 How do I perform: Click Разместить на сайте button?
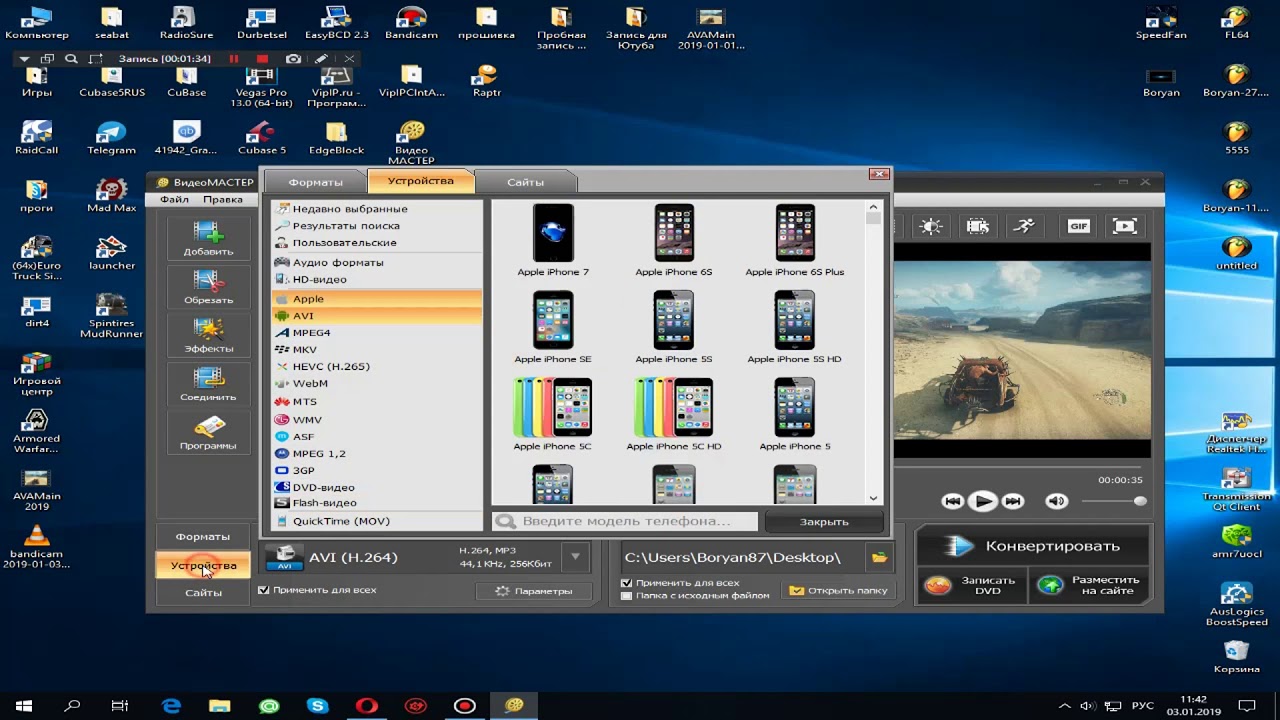1090,585
